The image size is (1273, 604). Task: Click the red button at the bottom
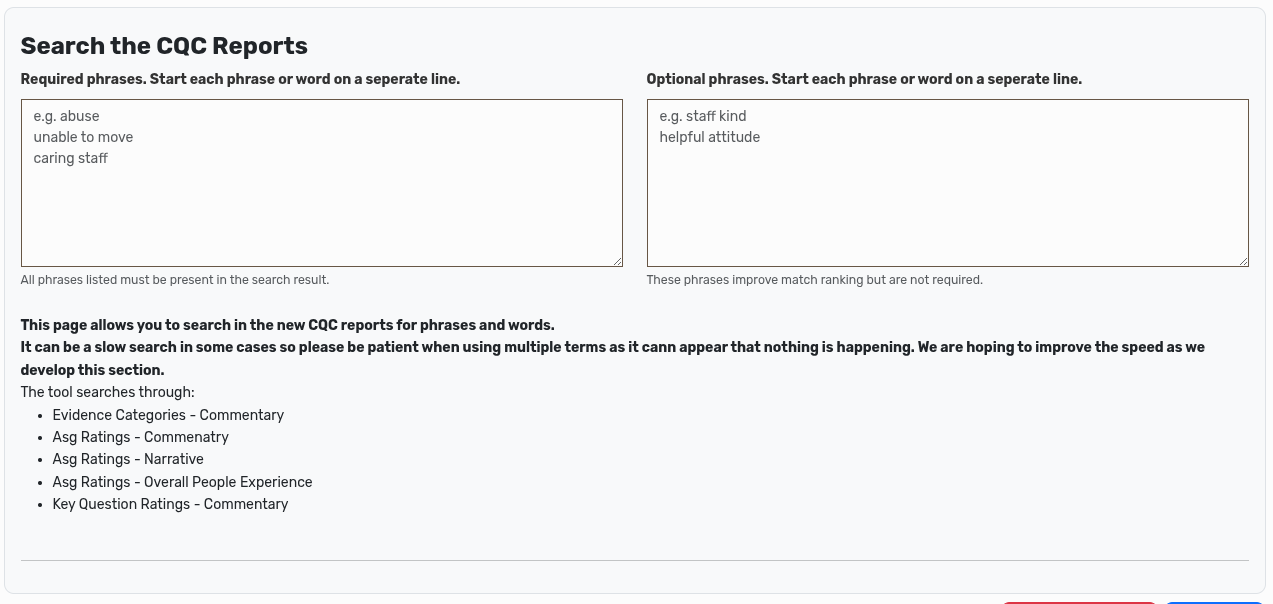click(x=1078, y=601)
